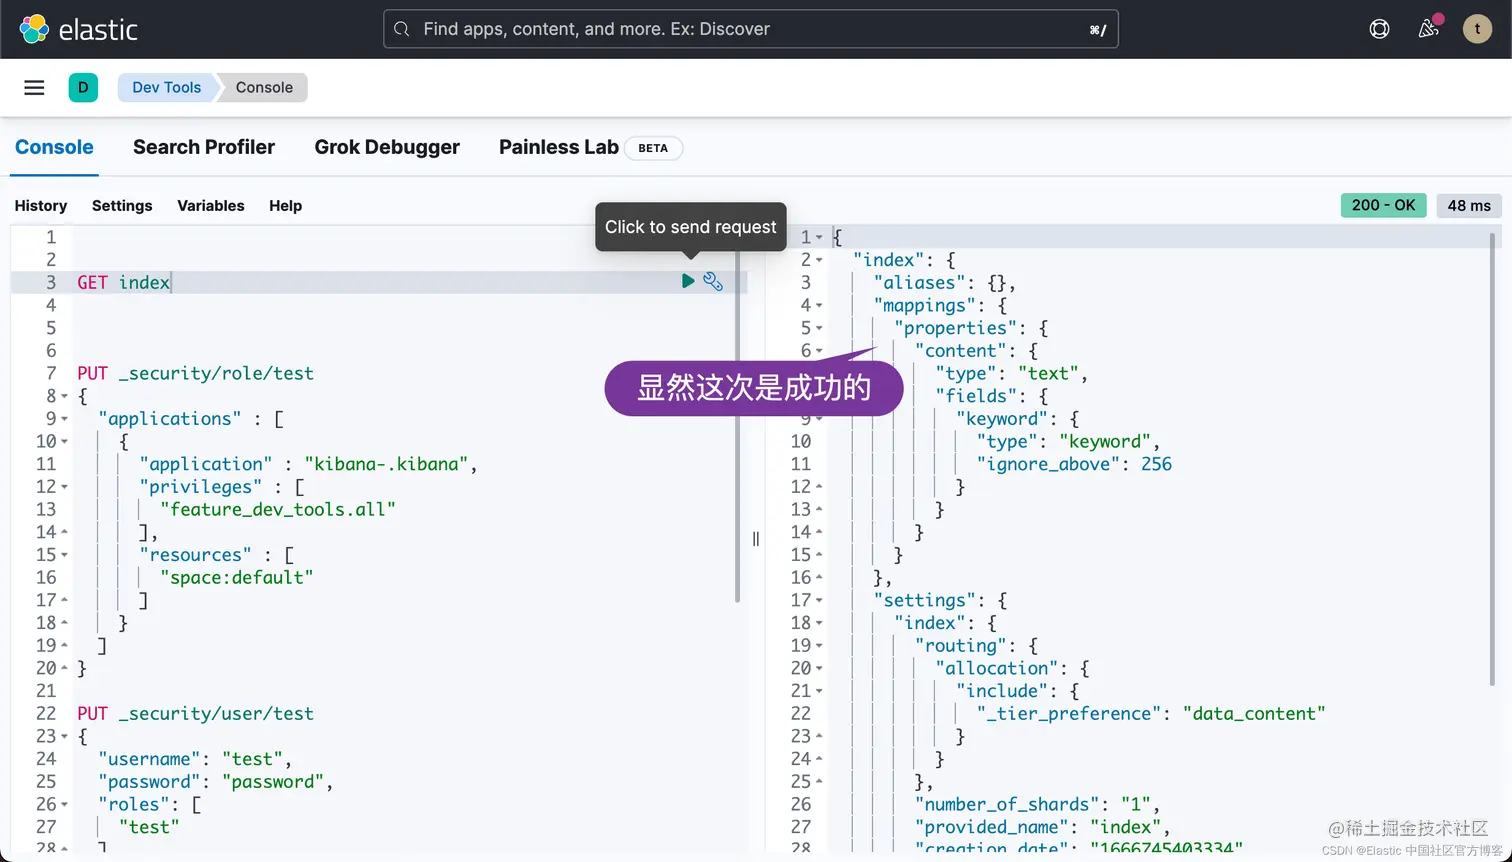Collapse the output "settings" fold at line 17
Viewport: 1512px width, 862px height.
[819, 601]
